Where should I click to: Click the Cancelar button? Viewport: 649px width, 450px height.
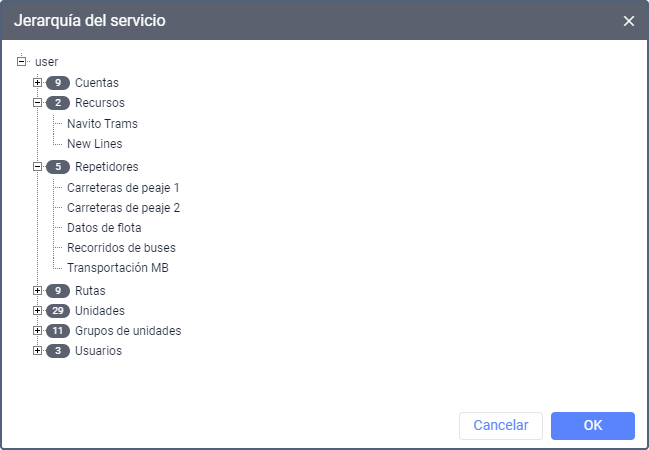500,425
